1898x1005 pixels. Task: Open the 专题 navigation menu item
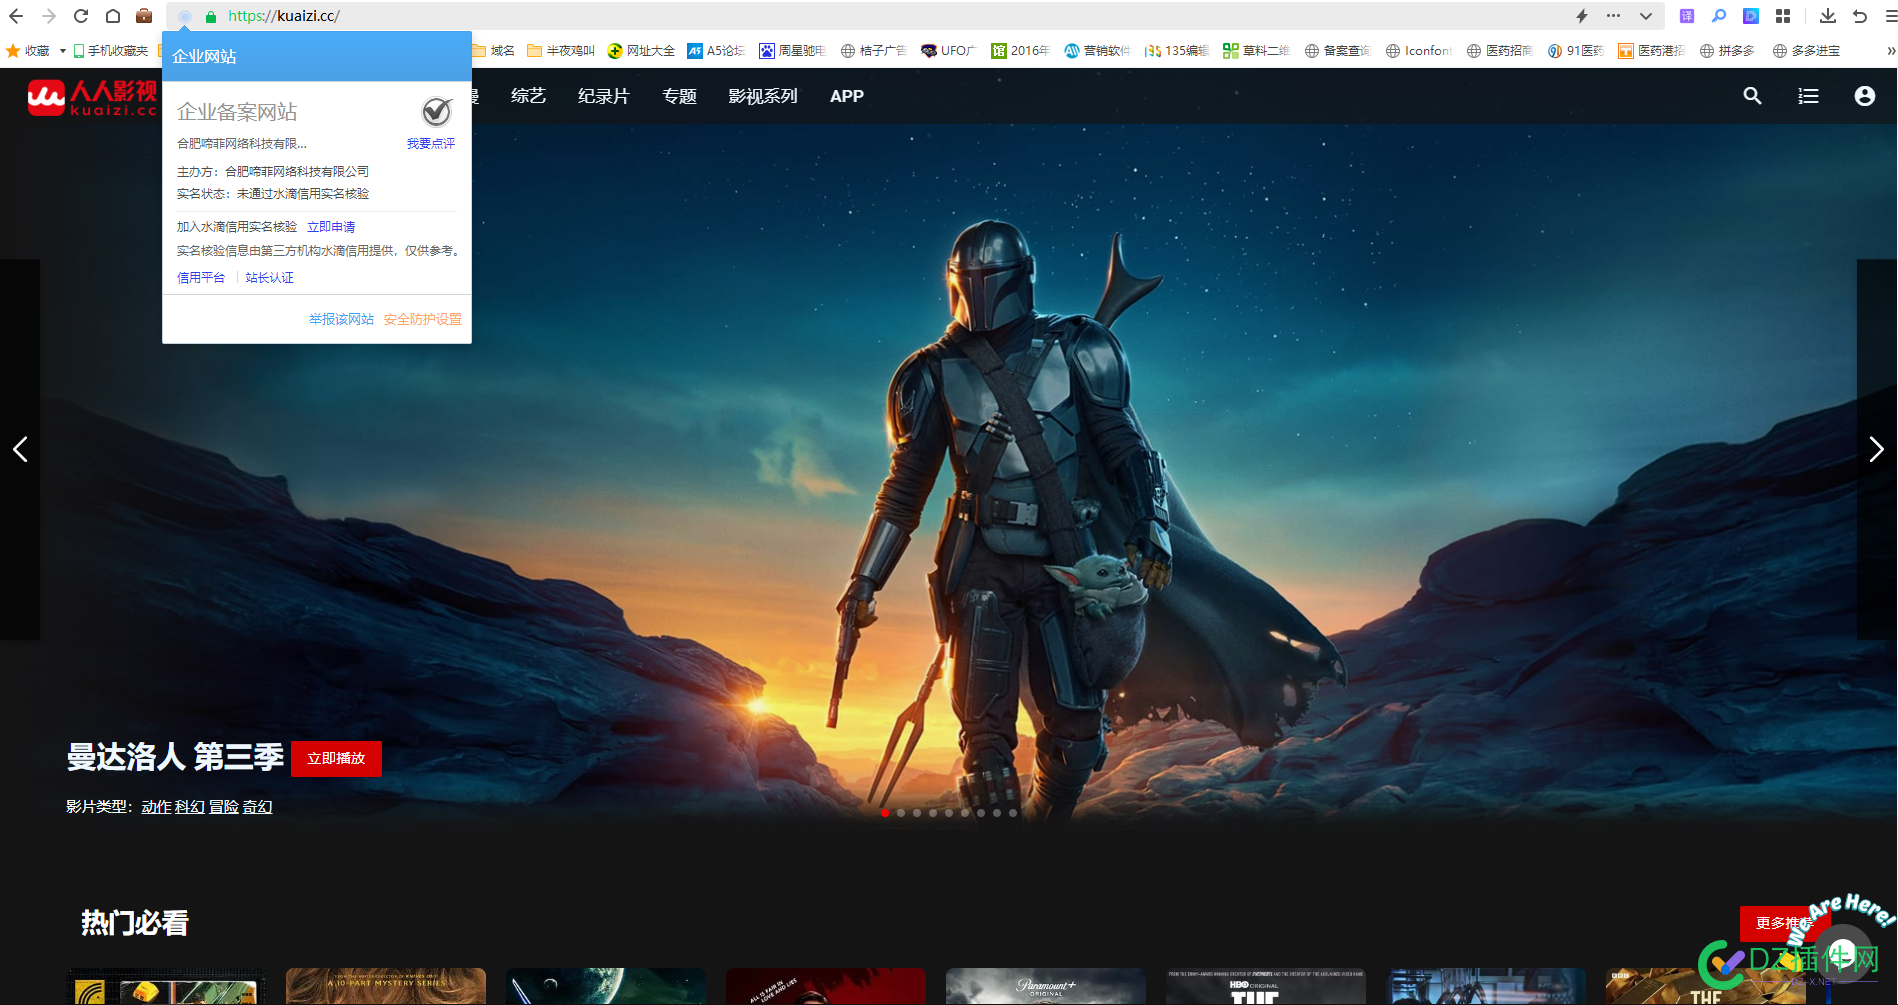[679, 96]
